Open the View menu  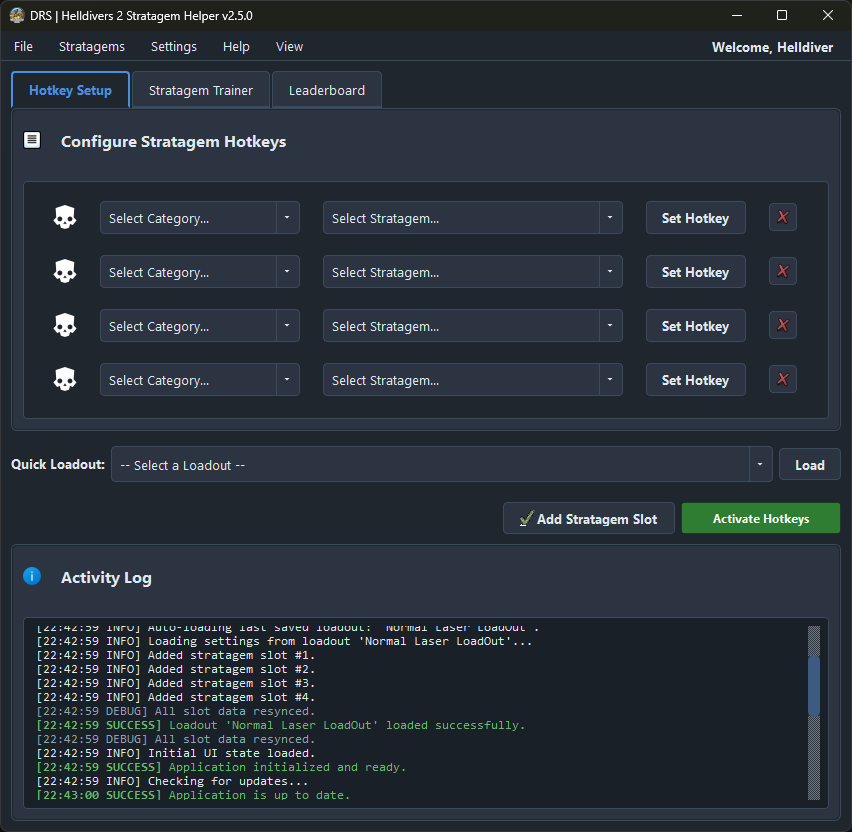[x=290, y=47]
